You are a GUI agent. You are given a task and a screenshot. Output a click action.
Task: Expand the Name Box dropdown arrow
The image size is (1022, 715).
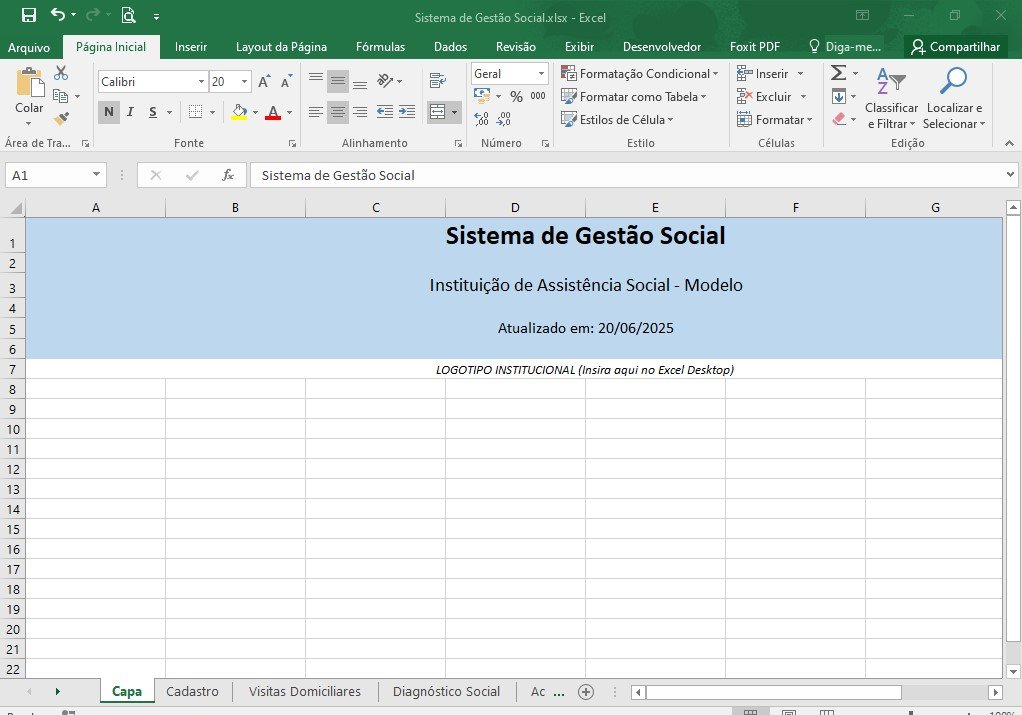click(96, 175)
